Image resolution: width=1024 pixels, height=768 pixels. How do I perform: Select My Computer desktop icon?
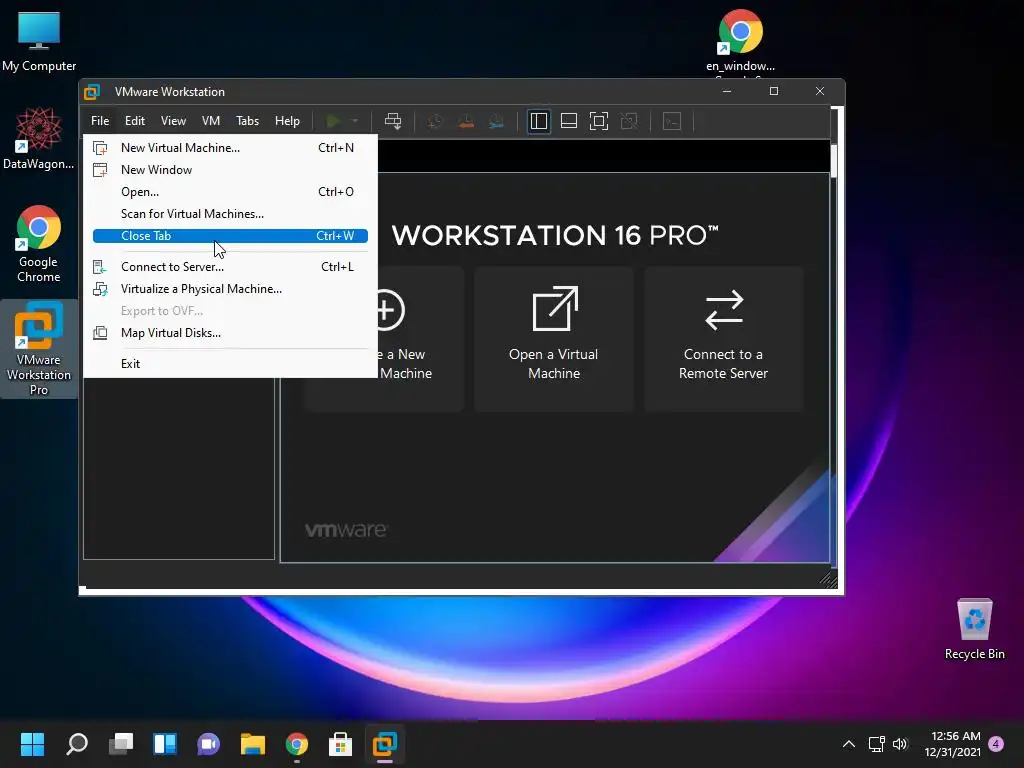[39, 41]
